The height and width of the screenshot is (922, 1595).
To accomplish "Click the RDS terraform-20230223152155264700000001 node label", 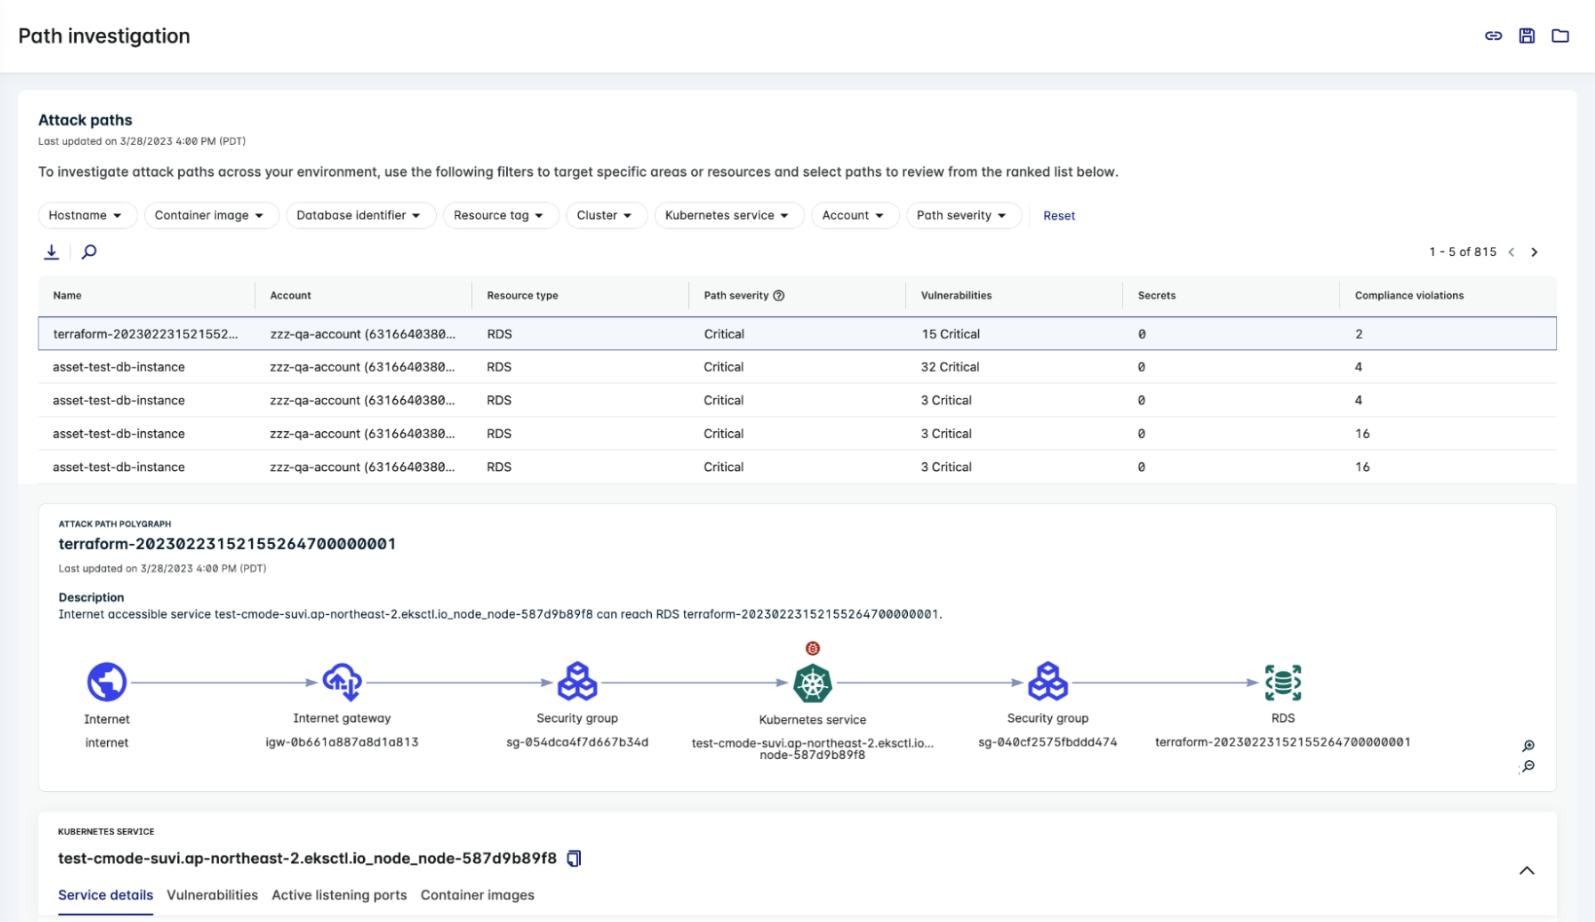I will (1283, 742).
